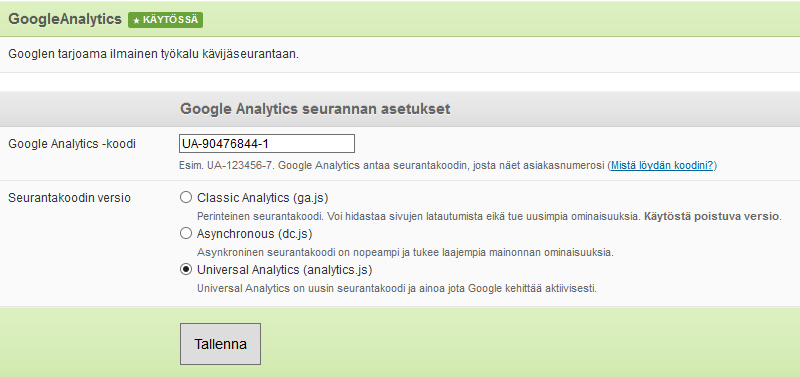
Task: Click 'Asynkroninen seurantakoodi on nopeampi' description
Action: pos(405,253)
